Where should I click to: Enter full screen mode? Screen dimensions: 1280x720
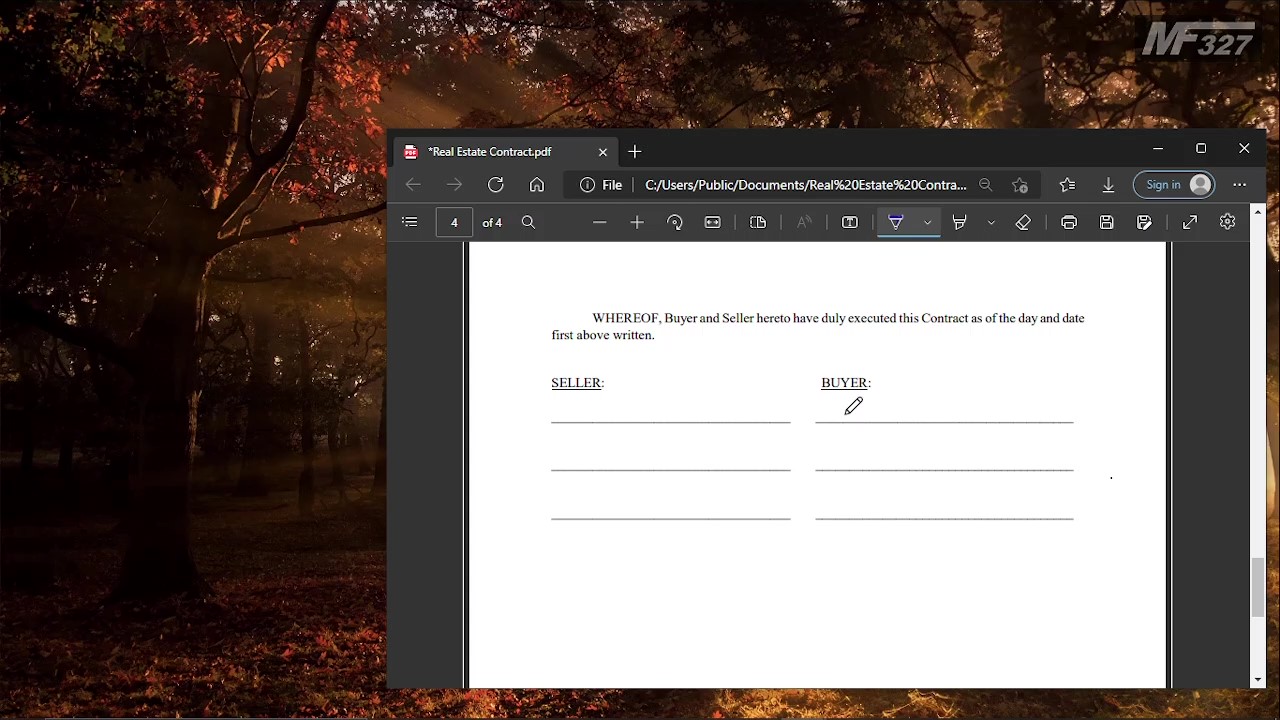[1190, 222]
